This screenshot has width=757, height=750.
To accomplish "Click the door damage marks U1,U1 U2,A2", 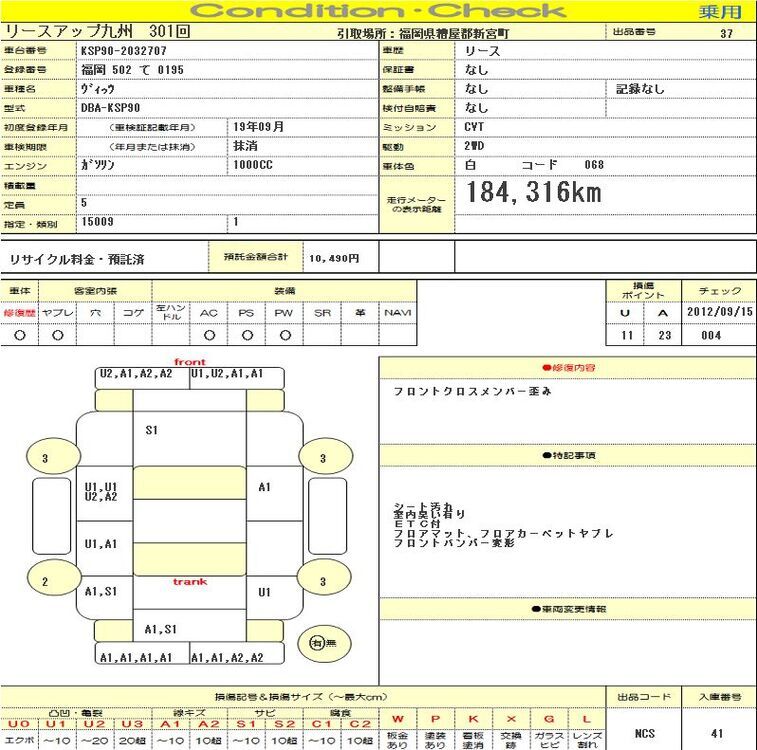I will tap(101, 492).
